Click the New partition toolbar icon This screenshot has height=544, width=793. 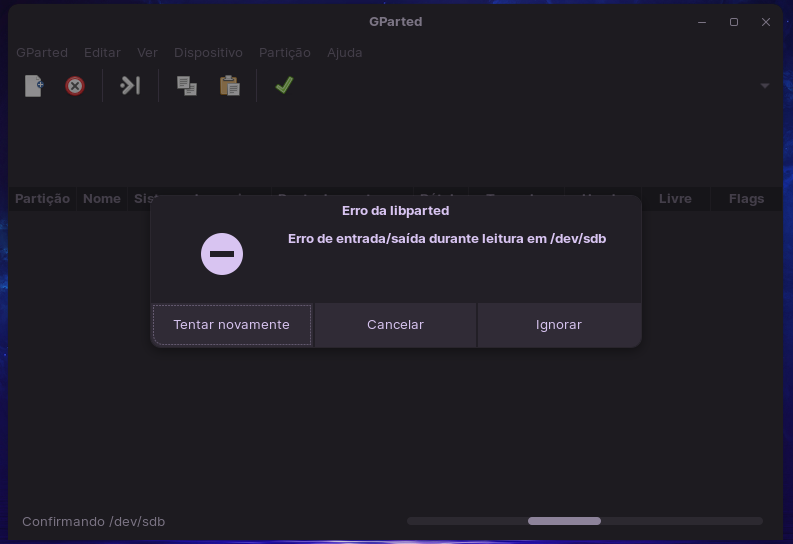pyautogui.click(x=34, y=85)
